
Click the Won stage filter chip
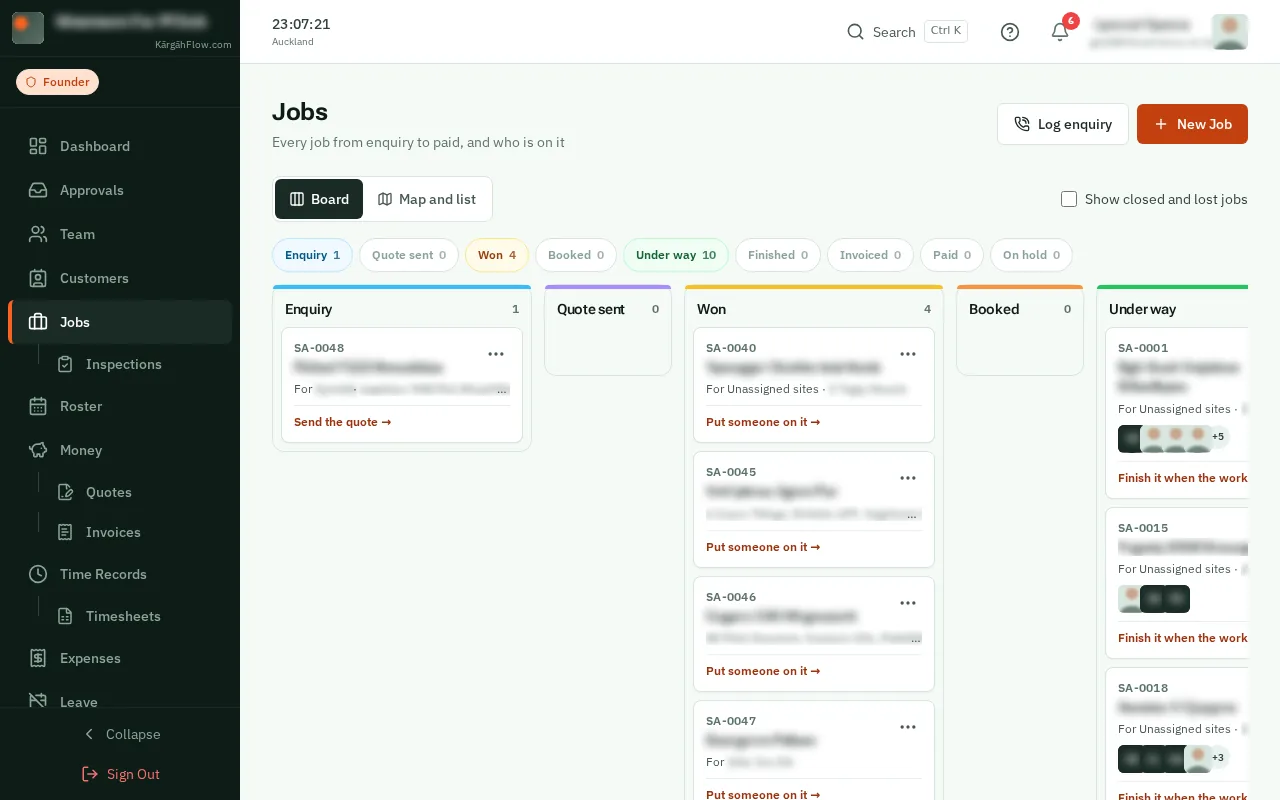(x=497, y=255)
